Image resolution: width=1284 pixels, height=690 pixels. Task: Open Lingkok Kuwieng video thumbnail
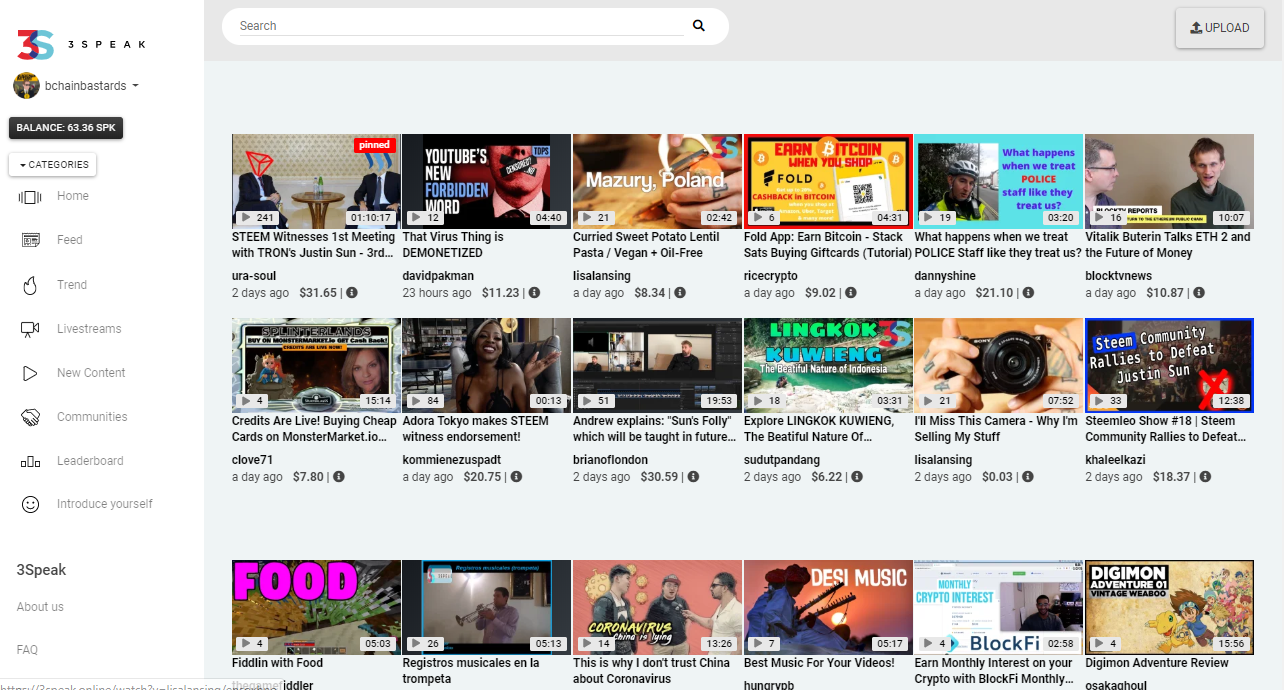(828, 365)
